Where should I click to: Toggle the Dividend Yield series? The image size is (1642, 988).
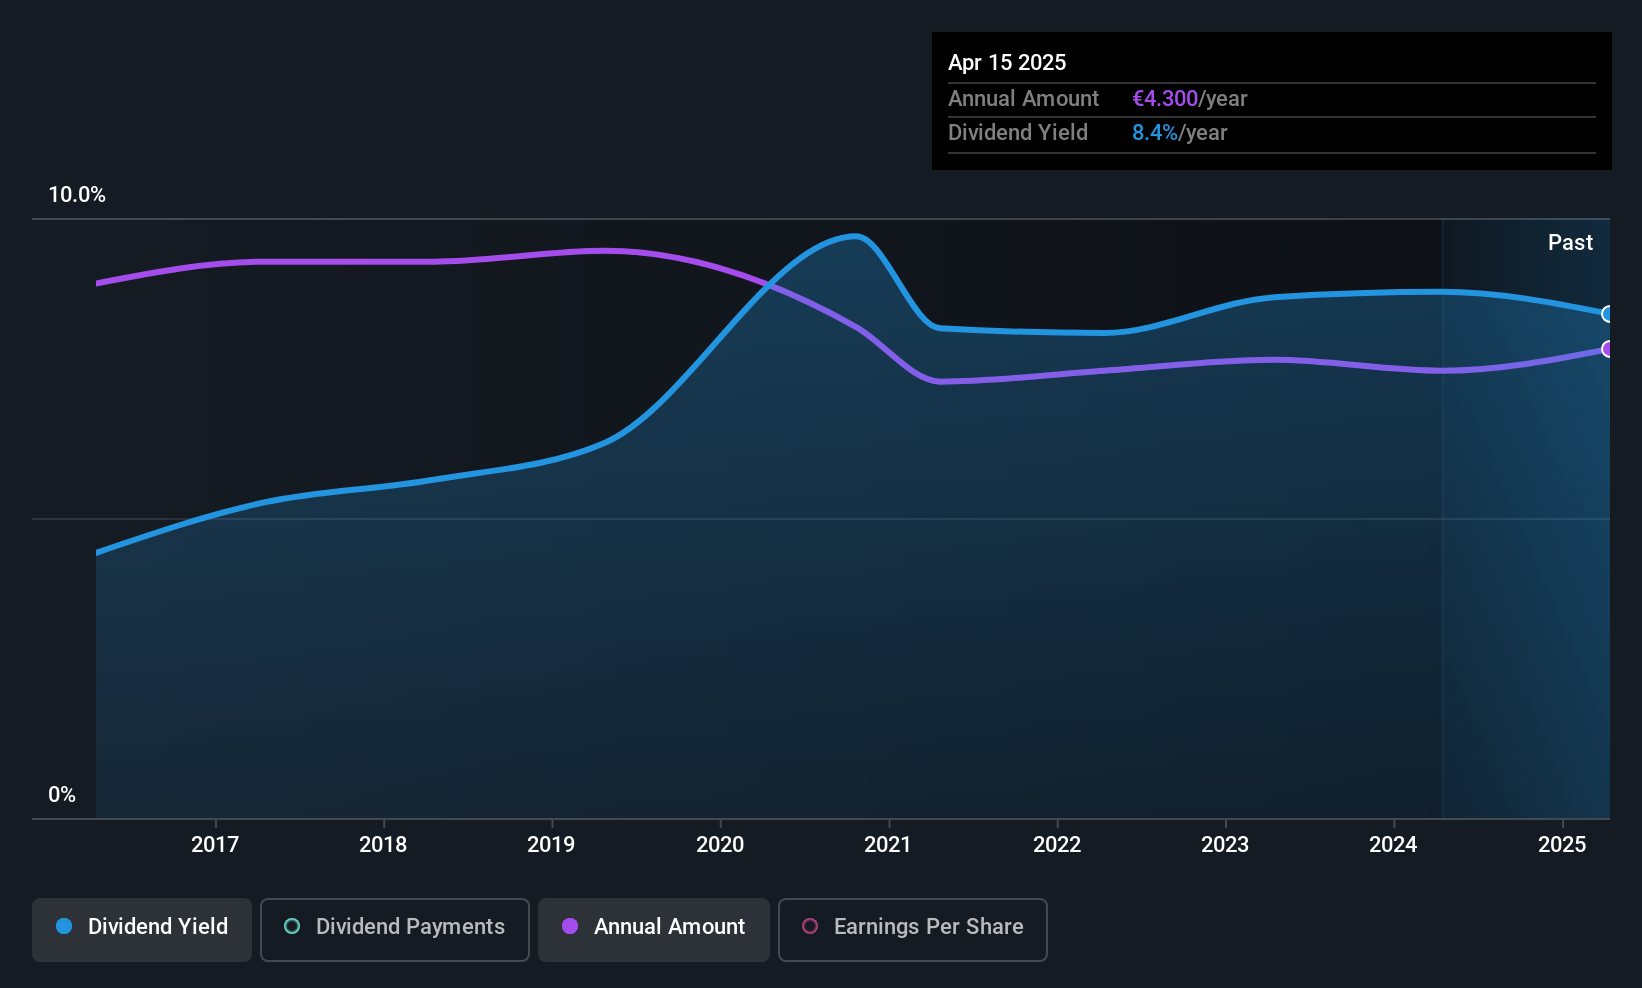tap(142, 930)
